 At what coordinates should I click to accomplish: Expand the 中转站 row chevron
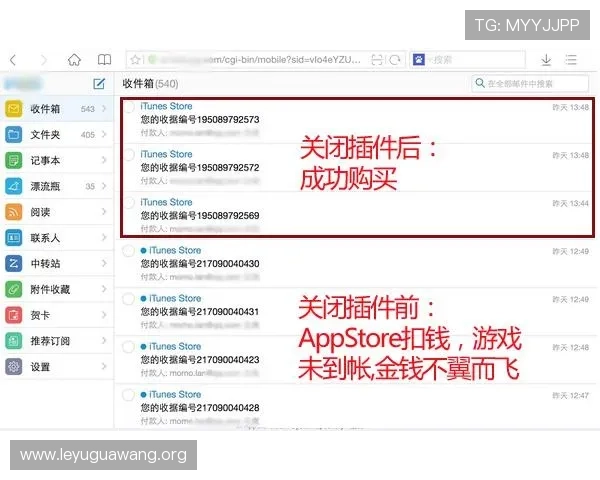104,263
